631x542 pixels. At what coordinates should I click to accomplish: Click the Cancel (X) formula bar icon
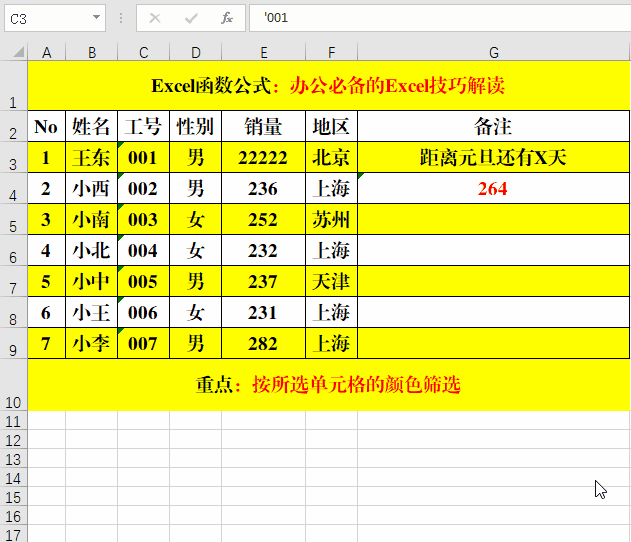tap(155, 18)
